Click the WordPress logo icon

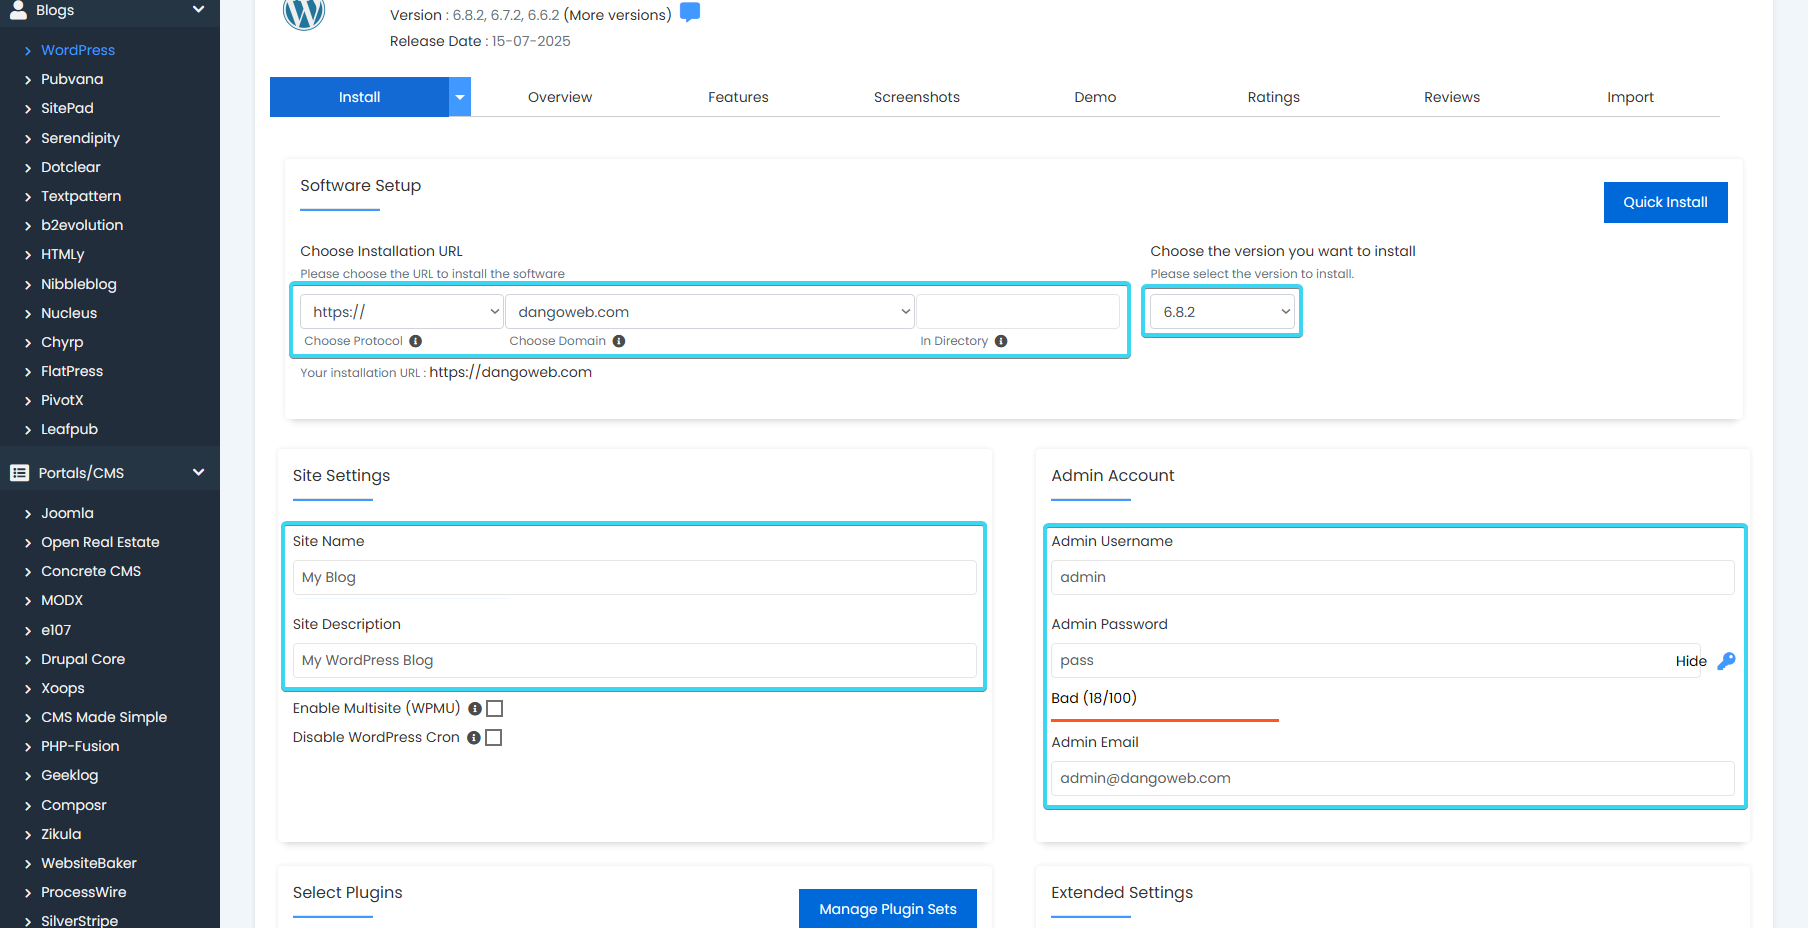[304, 13]
